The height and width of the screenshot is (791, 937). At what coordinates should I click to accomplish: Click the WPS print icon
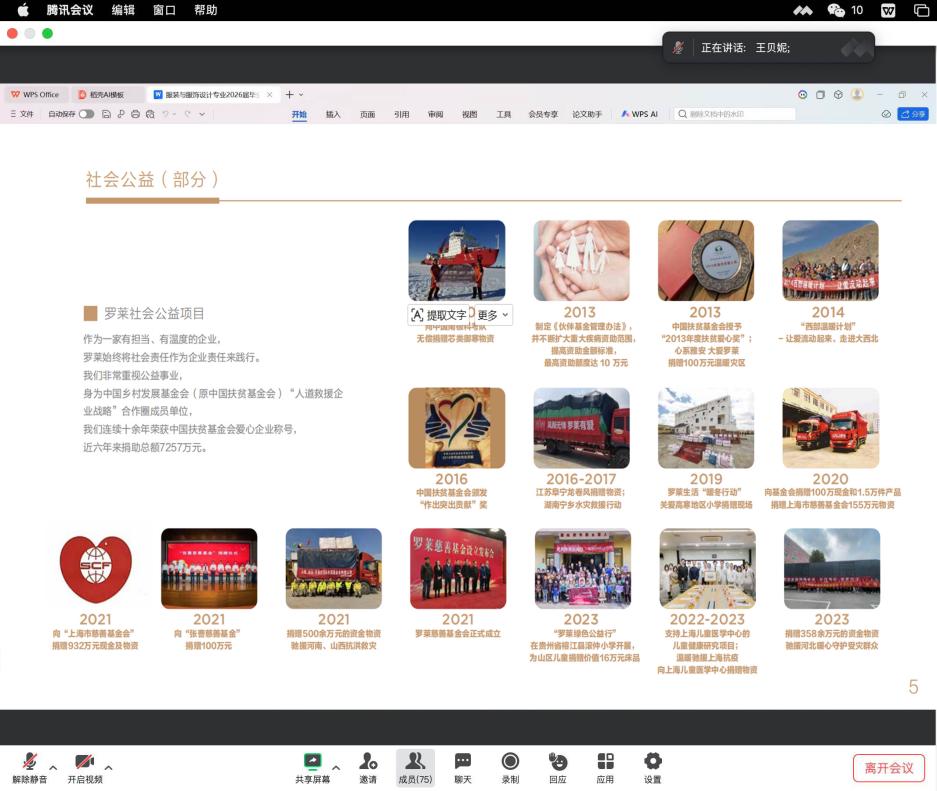click(x=135, y=114)
